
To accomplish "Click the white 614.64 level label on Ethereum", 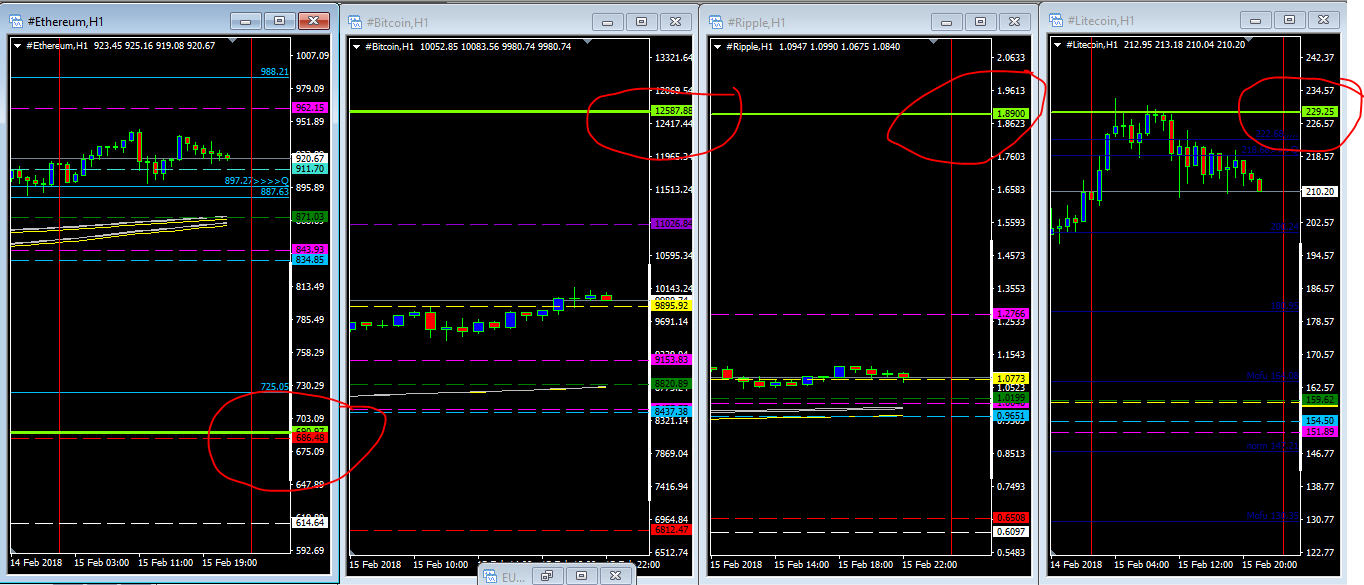I will 310,522.
